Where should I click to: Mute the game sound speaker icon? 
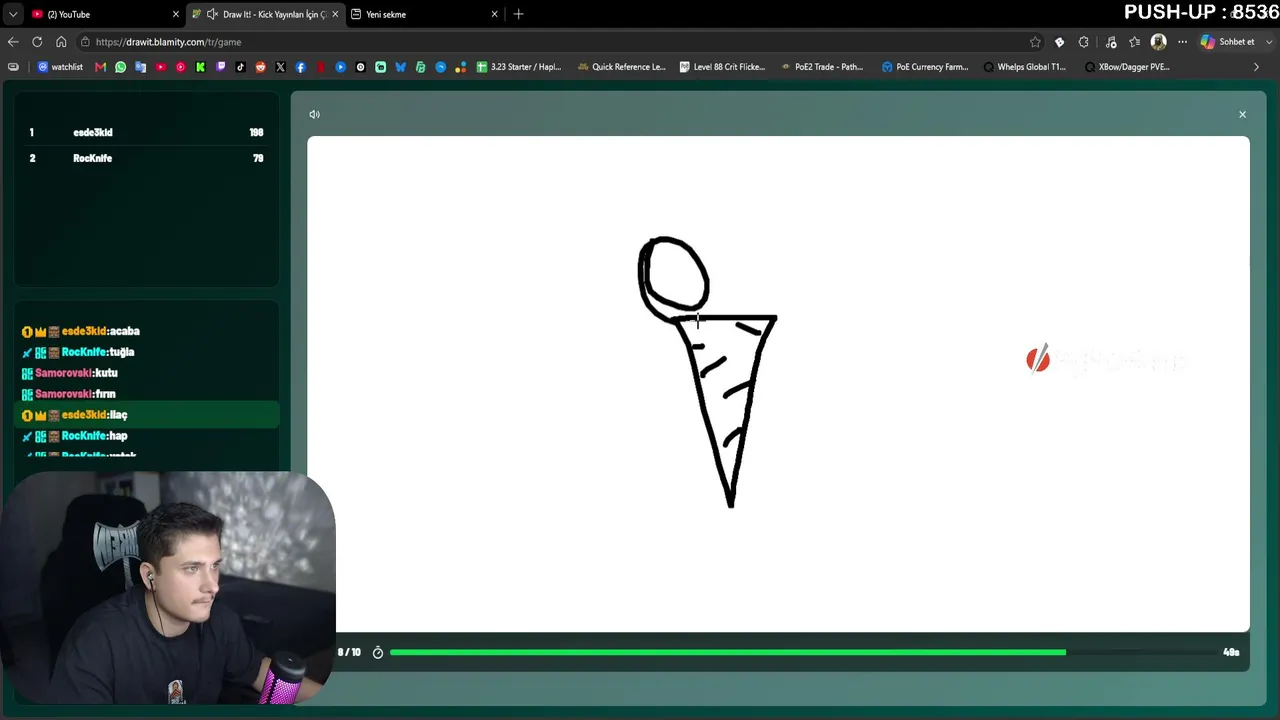(314, 114)
